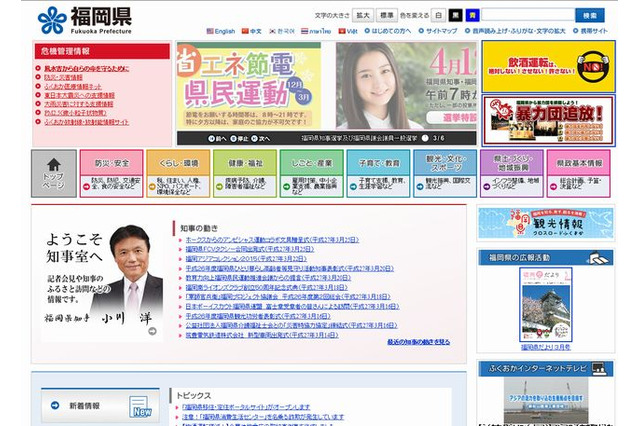The width and height of the screenshot is (640, 426).
Task: Open 最近の知事の動きを見る link
Action: coord(419,342)
